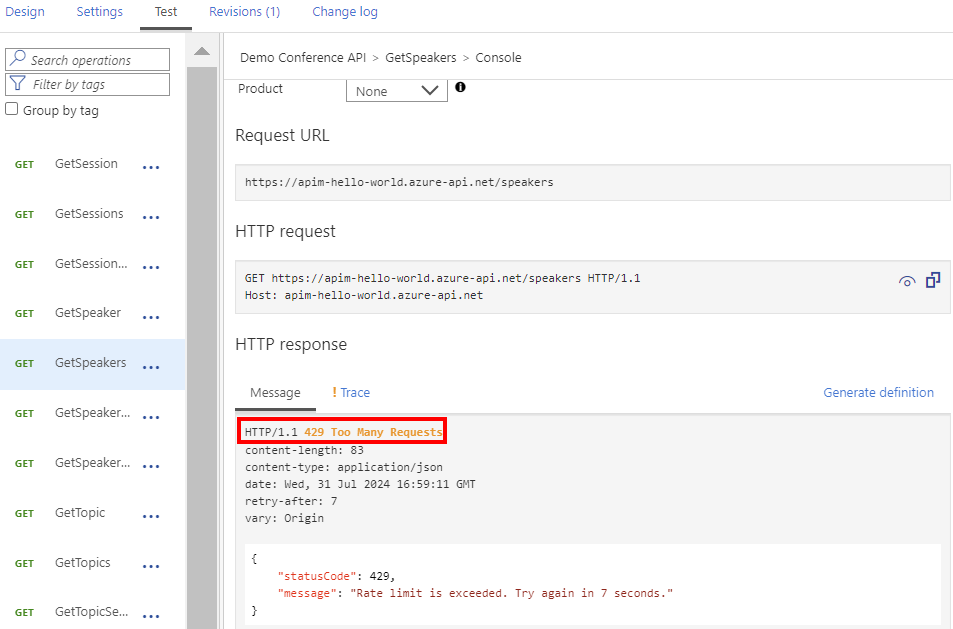The image size is (953, 629).
Task: Copy the HTTP request to clipboard
Action: point(933,280)
